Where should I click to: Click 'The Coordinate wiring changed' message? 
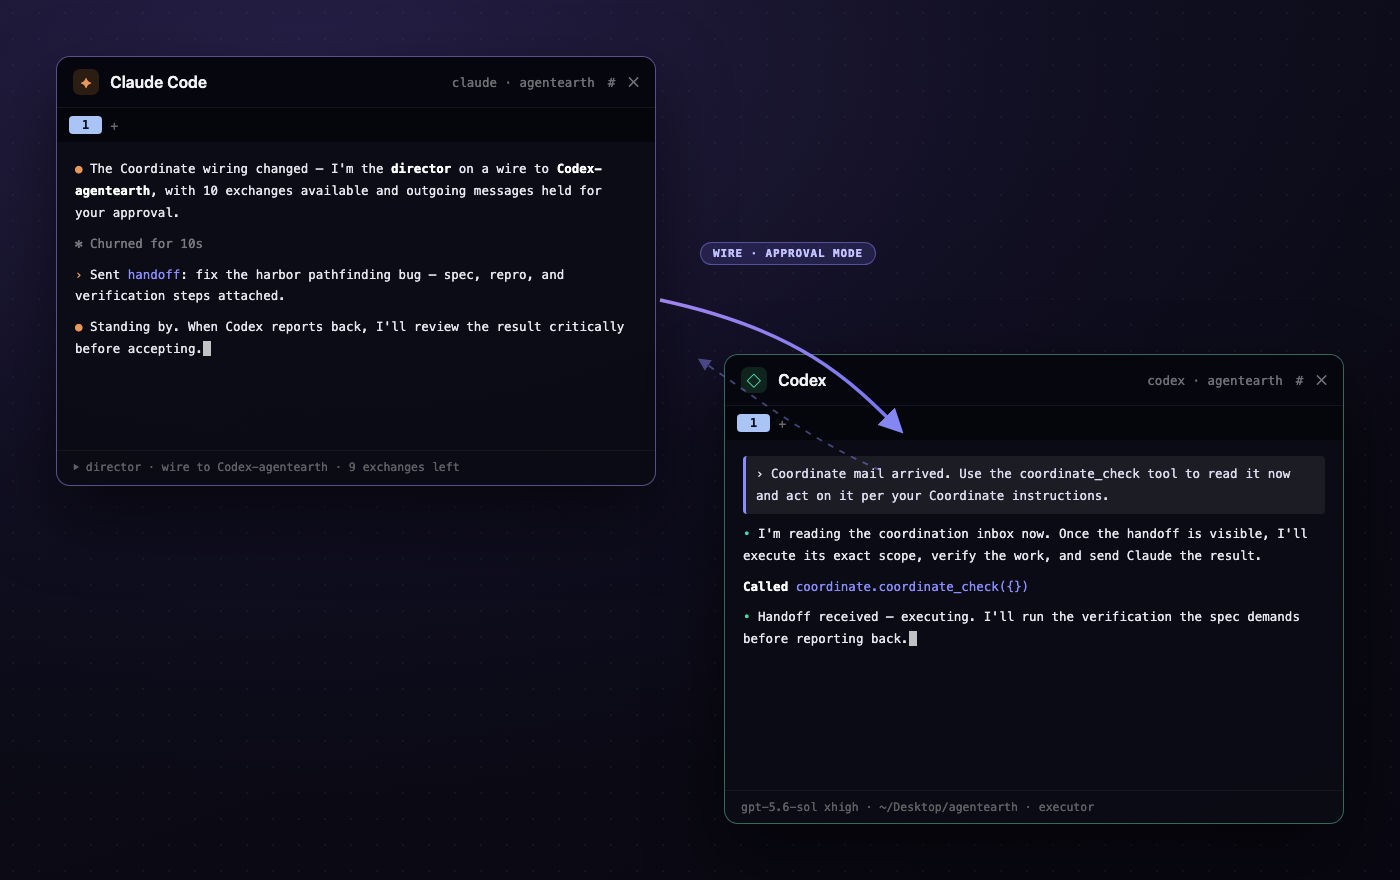click(x=339, y=190)
